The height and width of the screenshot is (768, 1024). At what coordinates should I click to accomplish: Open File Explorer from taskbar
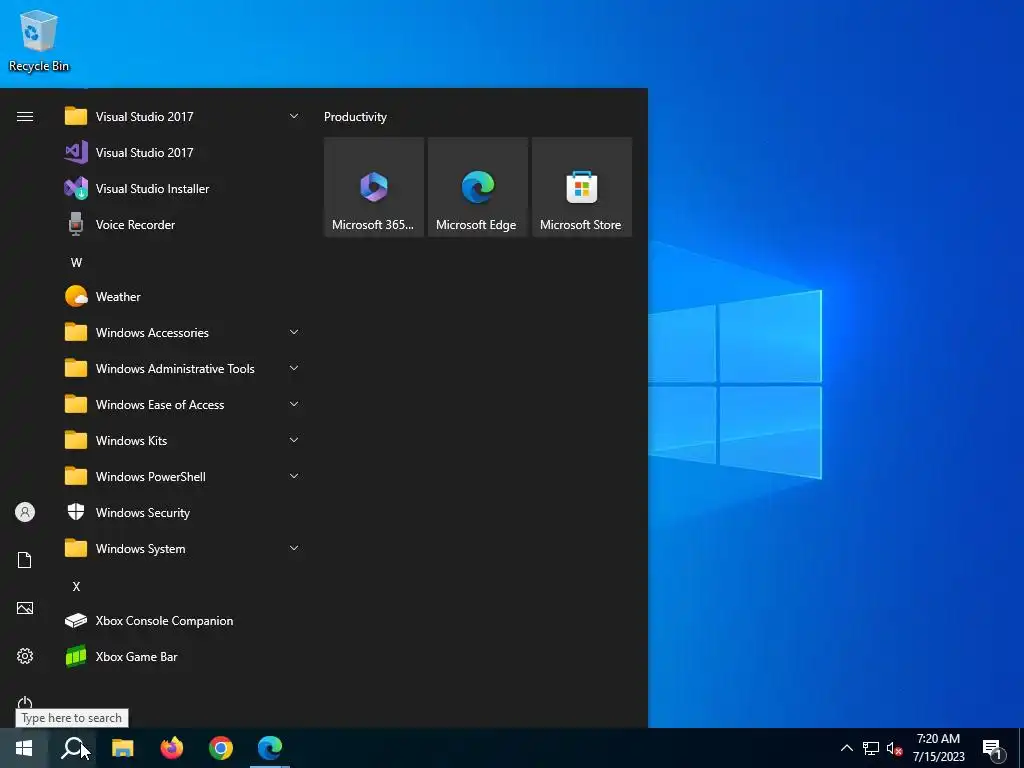click(x=122, y=748)
